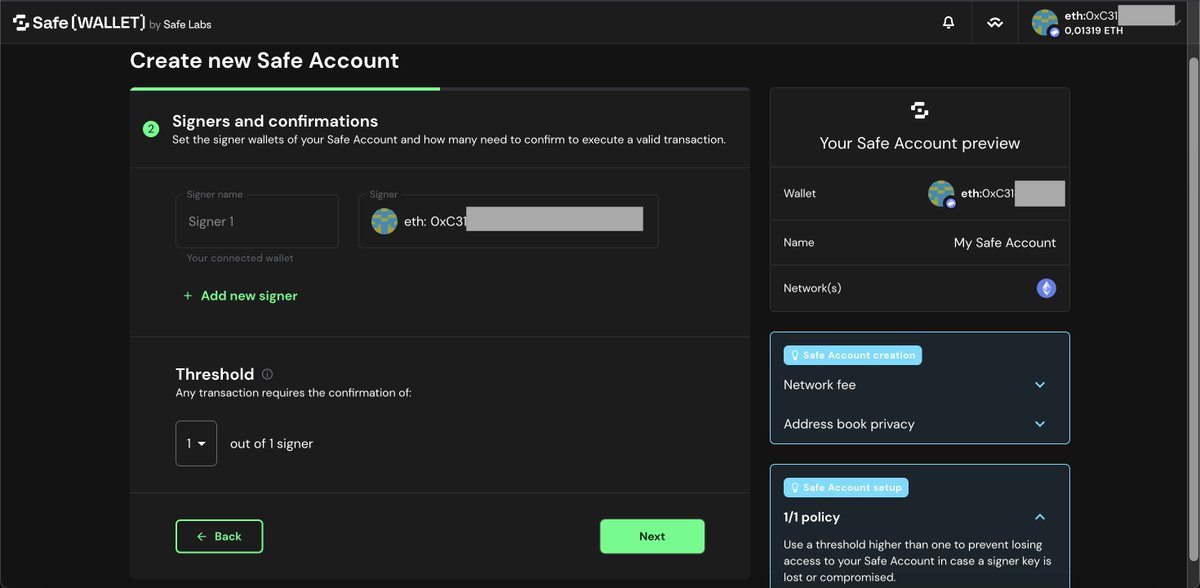Go Back to previous step
This screenshot has width=1200, height=588.
219,536
